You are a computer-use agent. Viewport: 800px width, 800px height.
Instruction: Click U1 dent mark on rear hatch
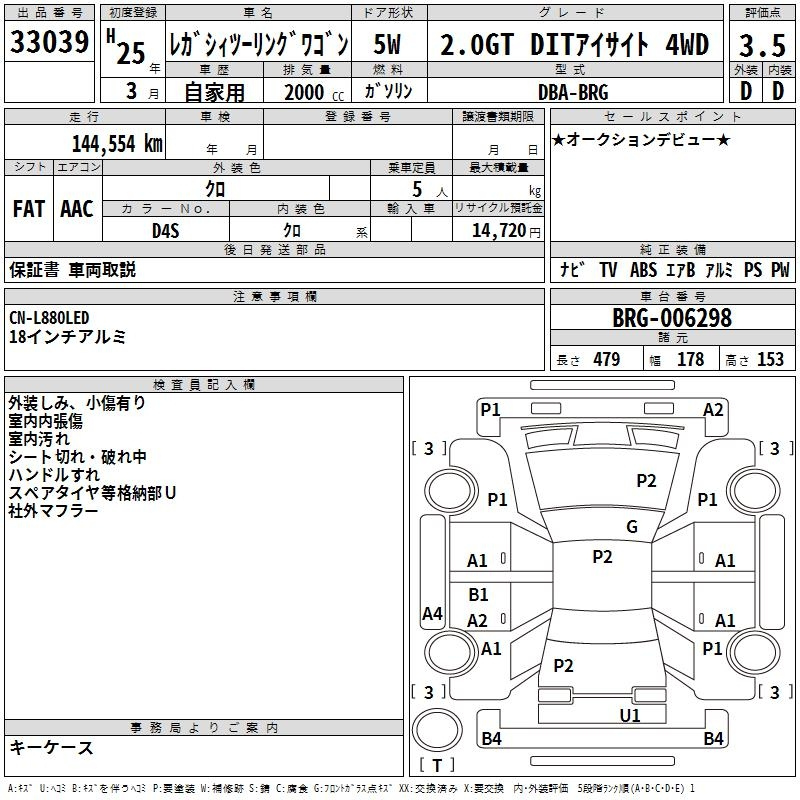630,715
